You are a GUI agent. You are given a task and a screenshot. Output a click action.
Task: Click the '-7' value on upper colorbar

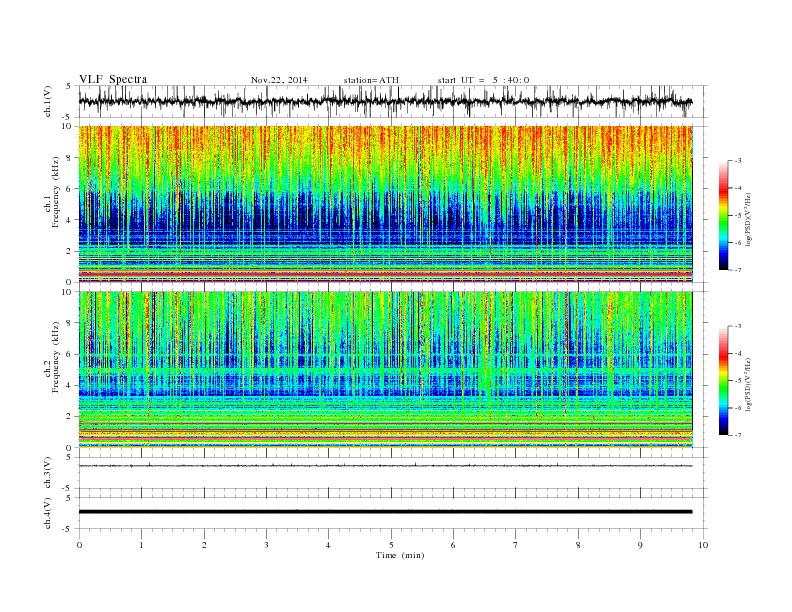pyautogui.click(x=737, y=270)
